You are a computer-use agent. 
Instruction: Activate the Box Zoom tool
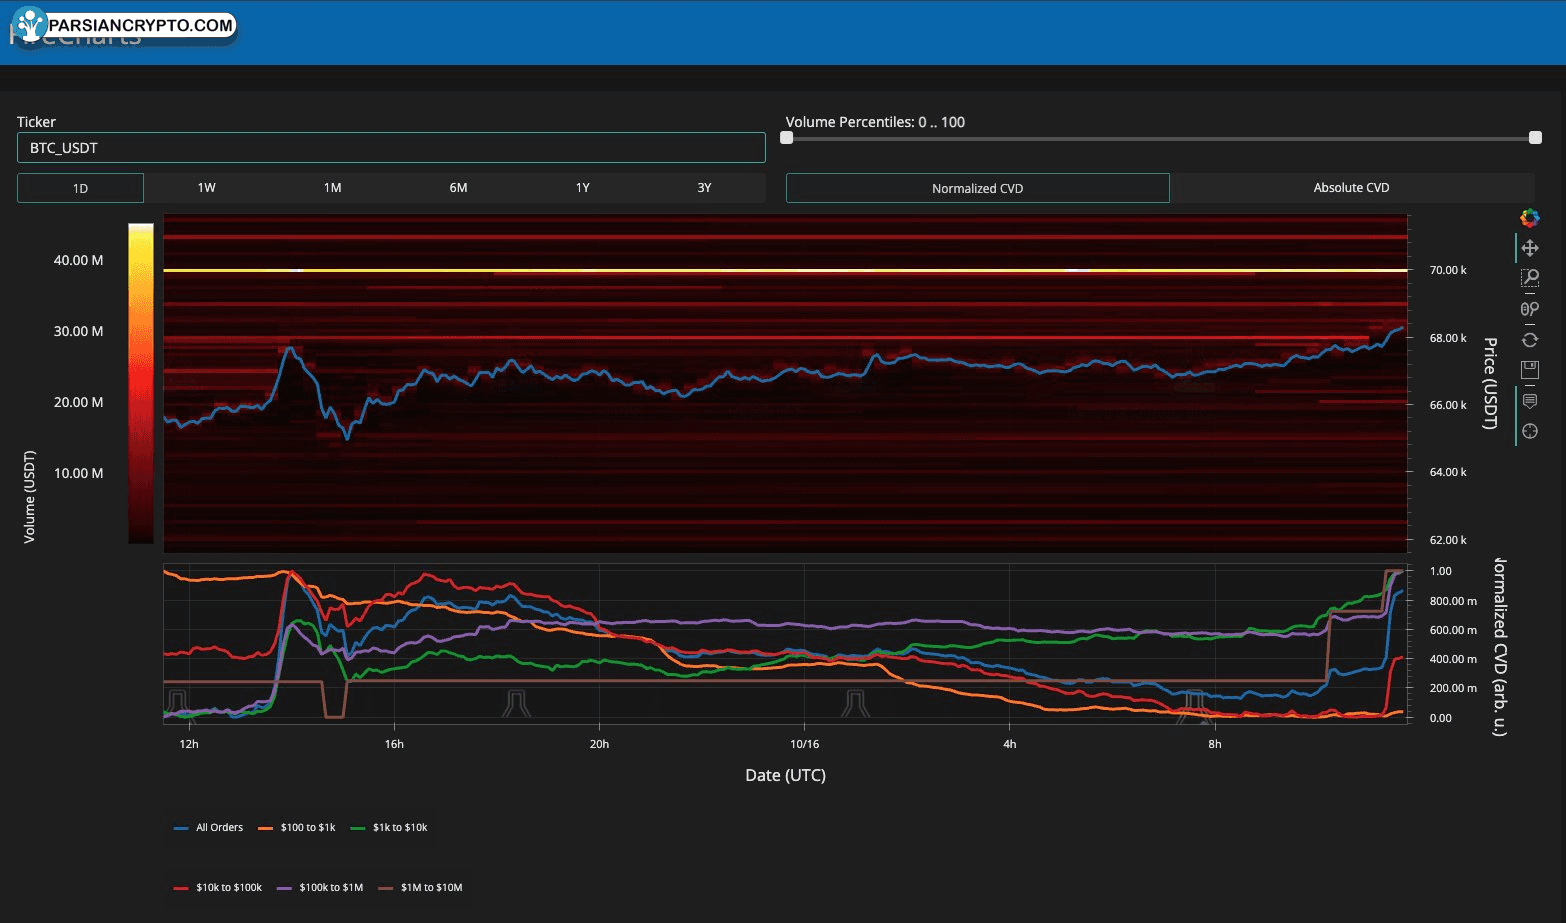[x=1529, y=278]
